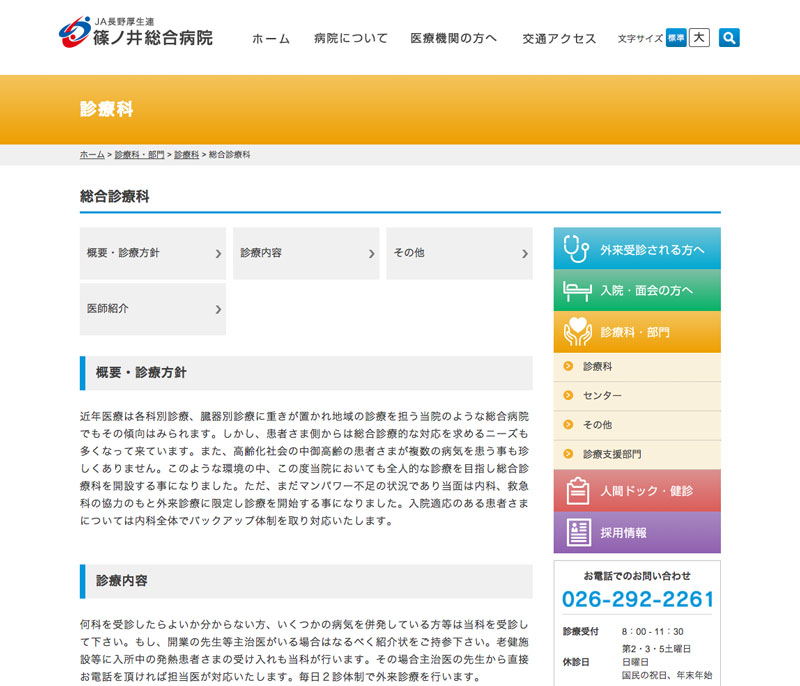
Task: Open 交通アクセス menu
Action: 559,39
